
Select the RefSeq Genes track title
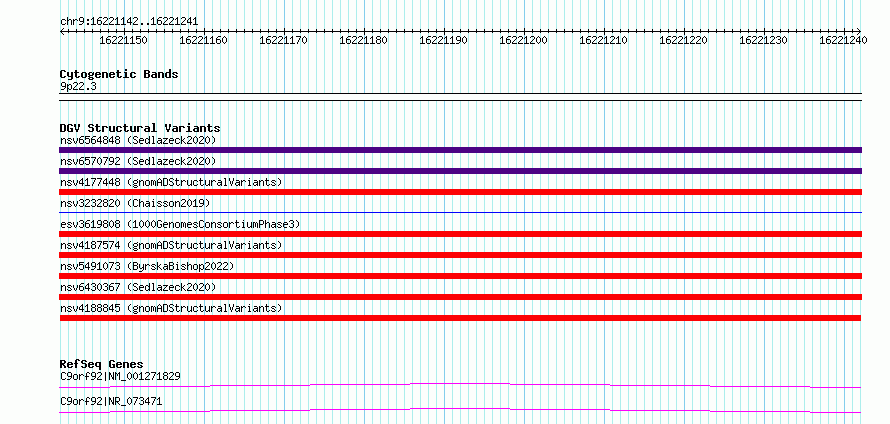coord(101,364)
